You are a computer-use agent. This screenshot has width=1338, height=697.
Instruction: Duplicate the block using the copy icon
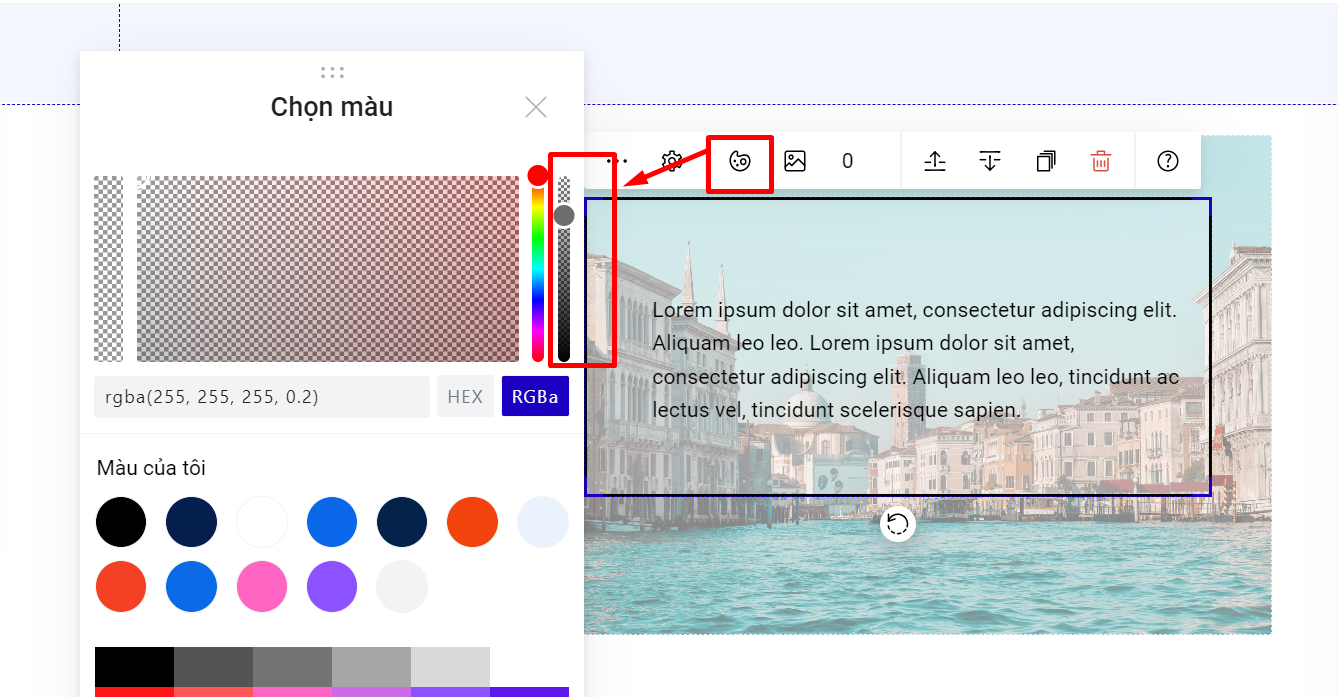pos(1046,161)
